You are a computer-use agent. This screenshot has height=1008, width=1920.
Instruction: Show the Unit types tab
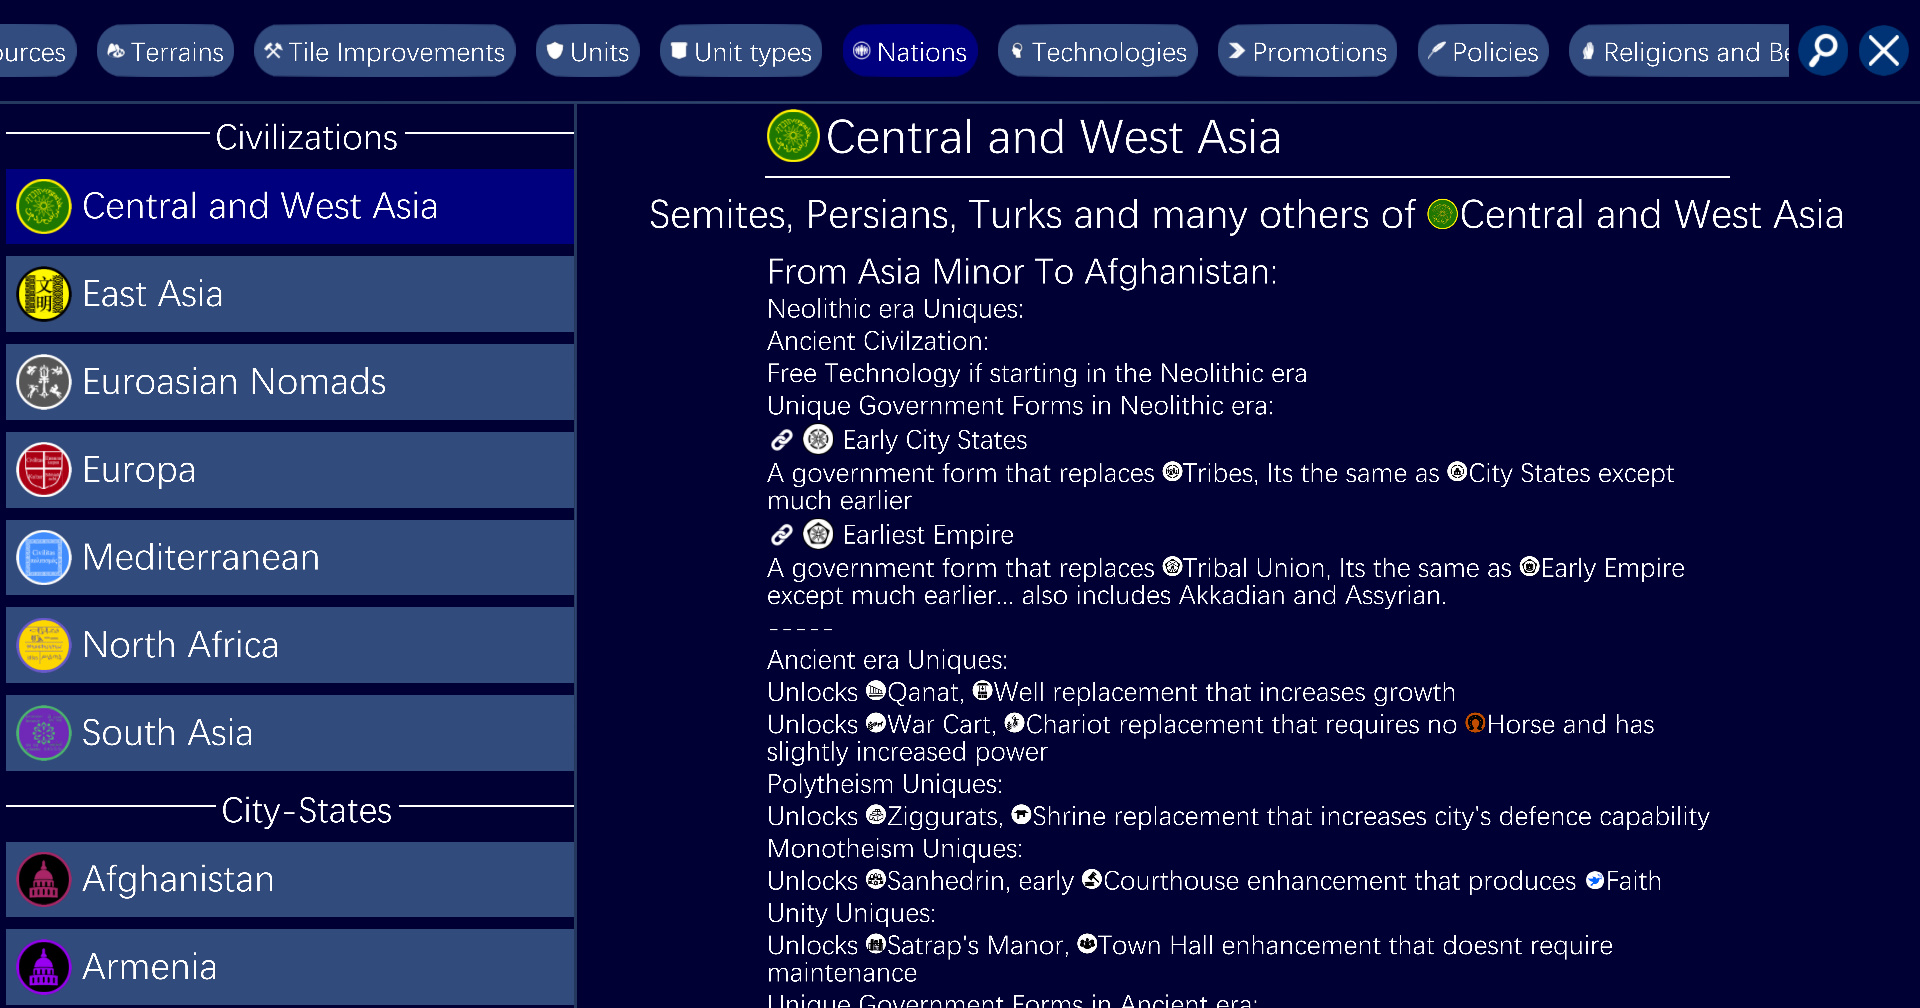point(741,51)
